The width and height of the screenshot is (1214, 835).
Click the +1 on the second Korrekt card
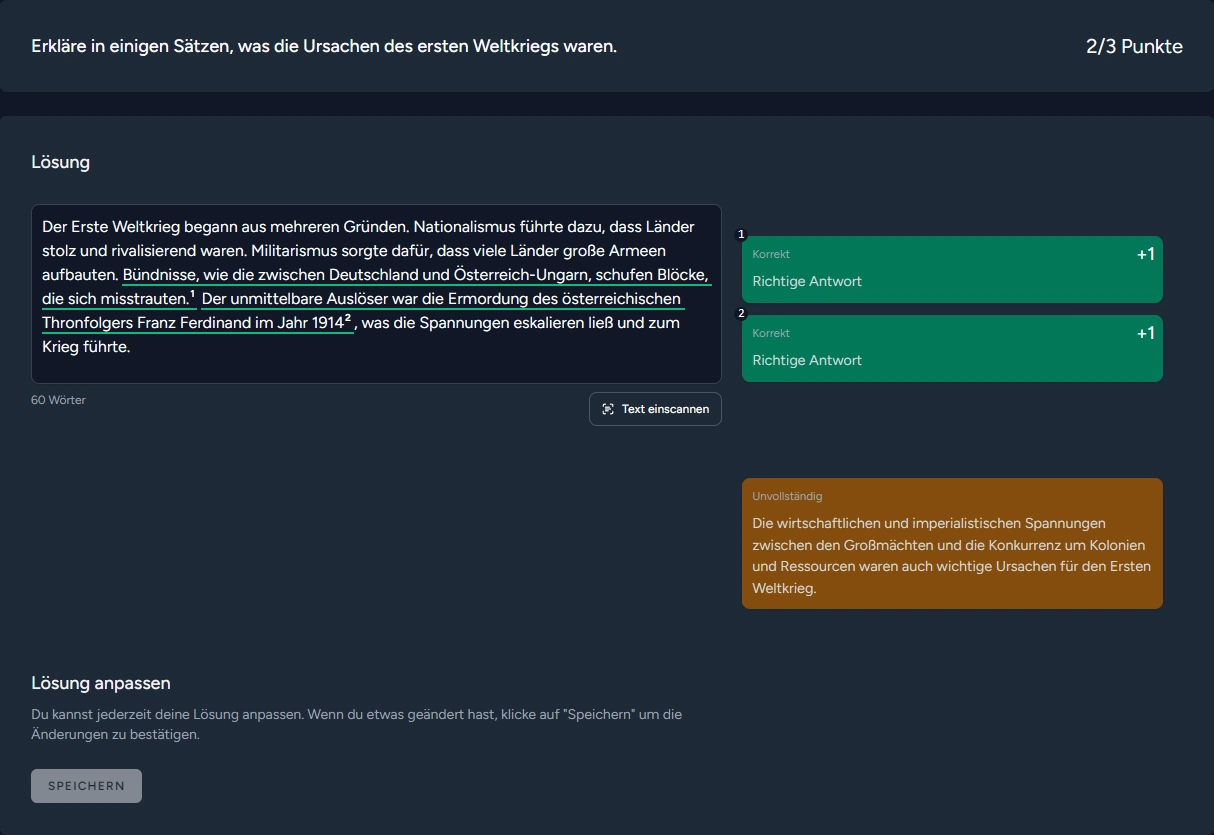point(1145,333)
